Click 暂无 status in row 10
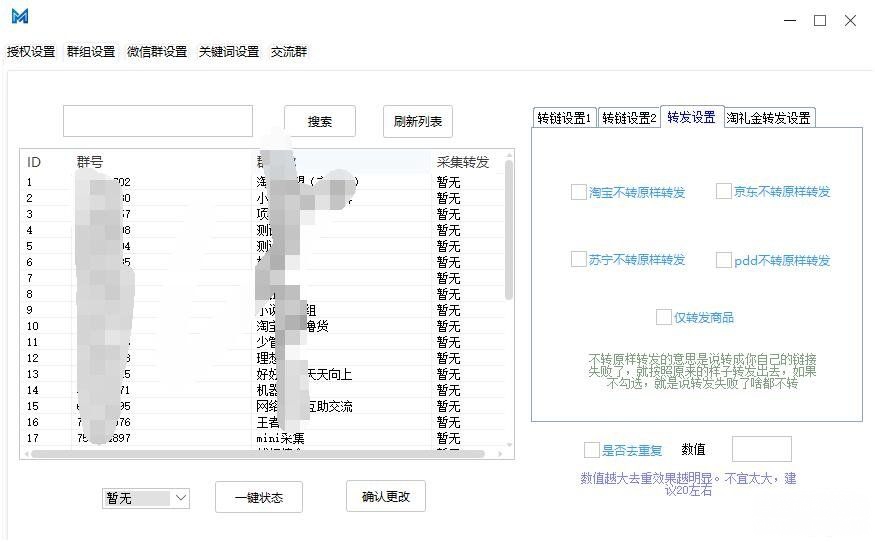 click(448, 326)
